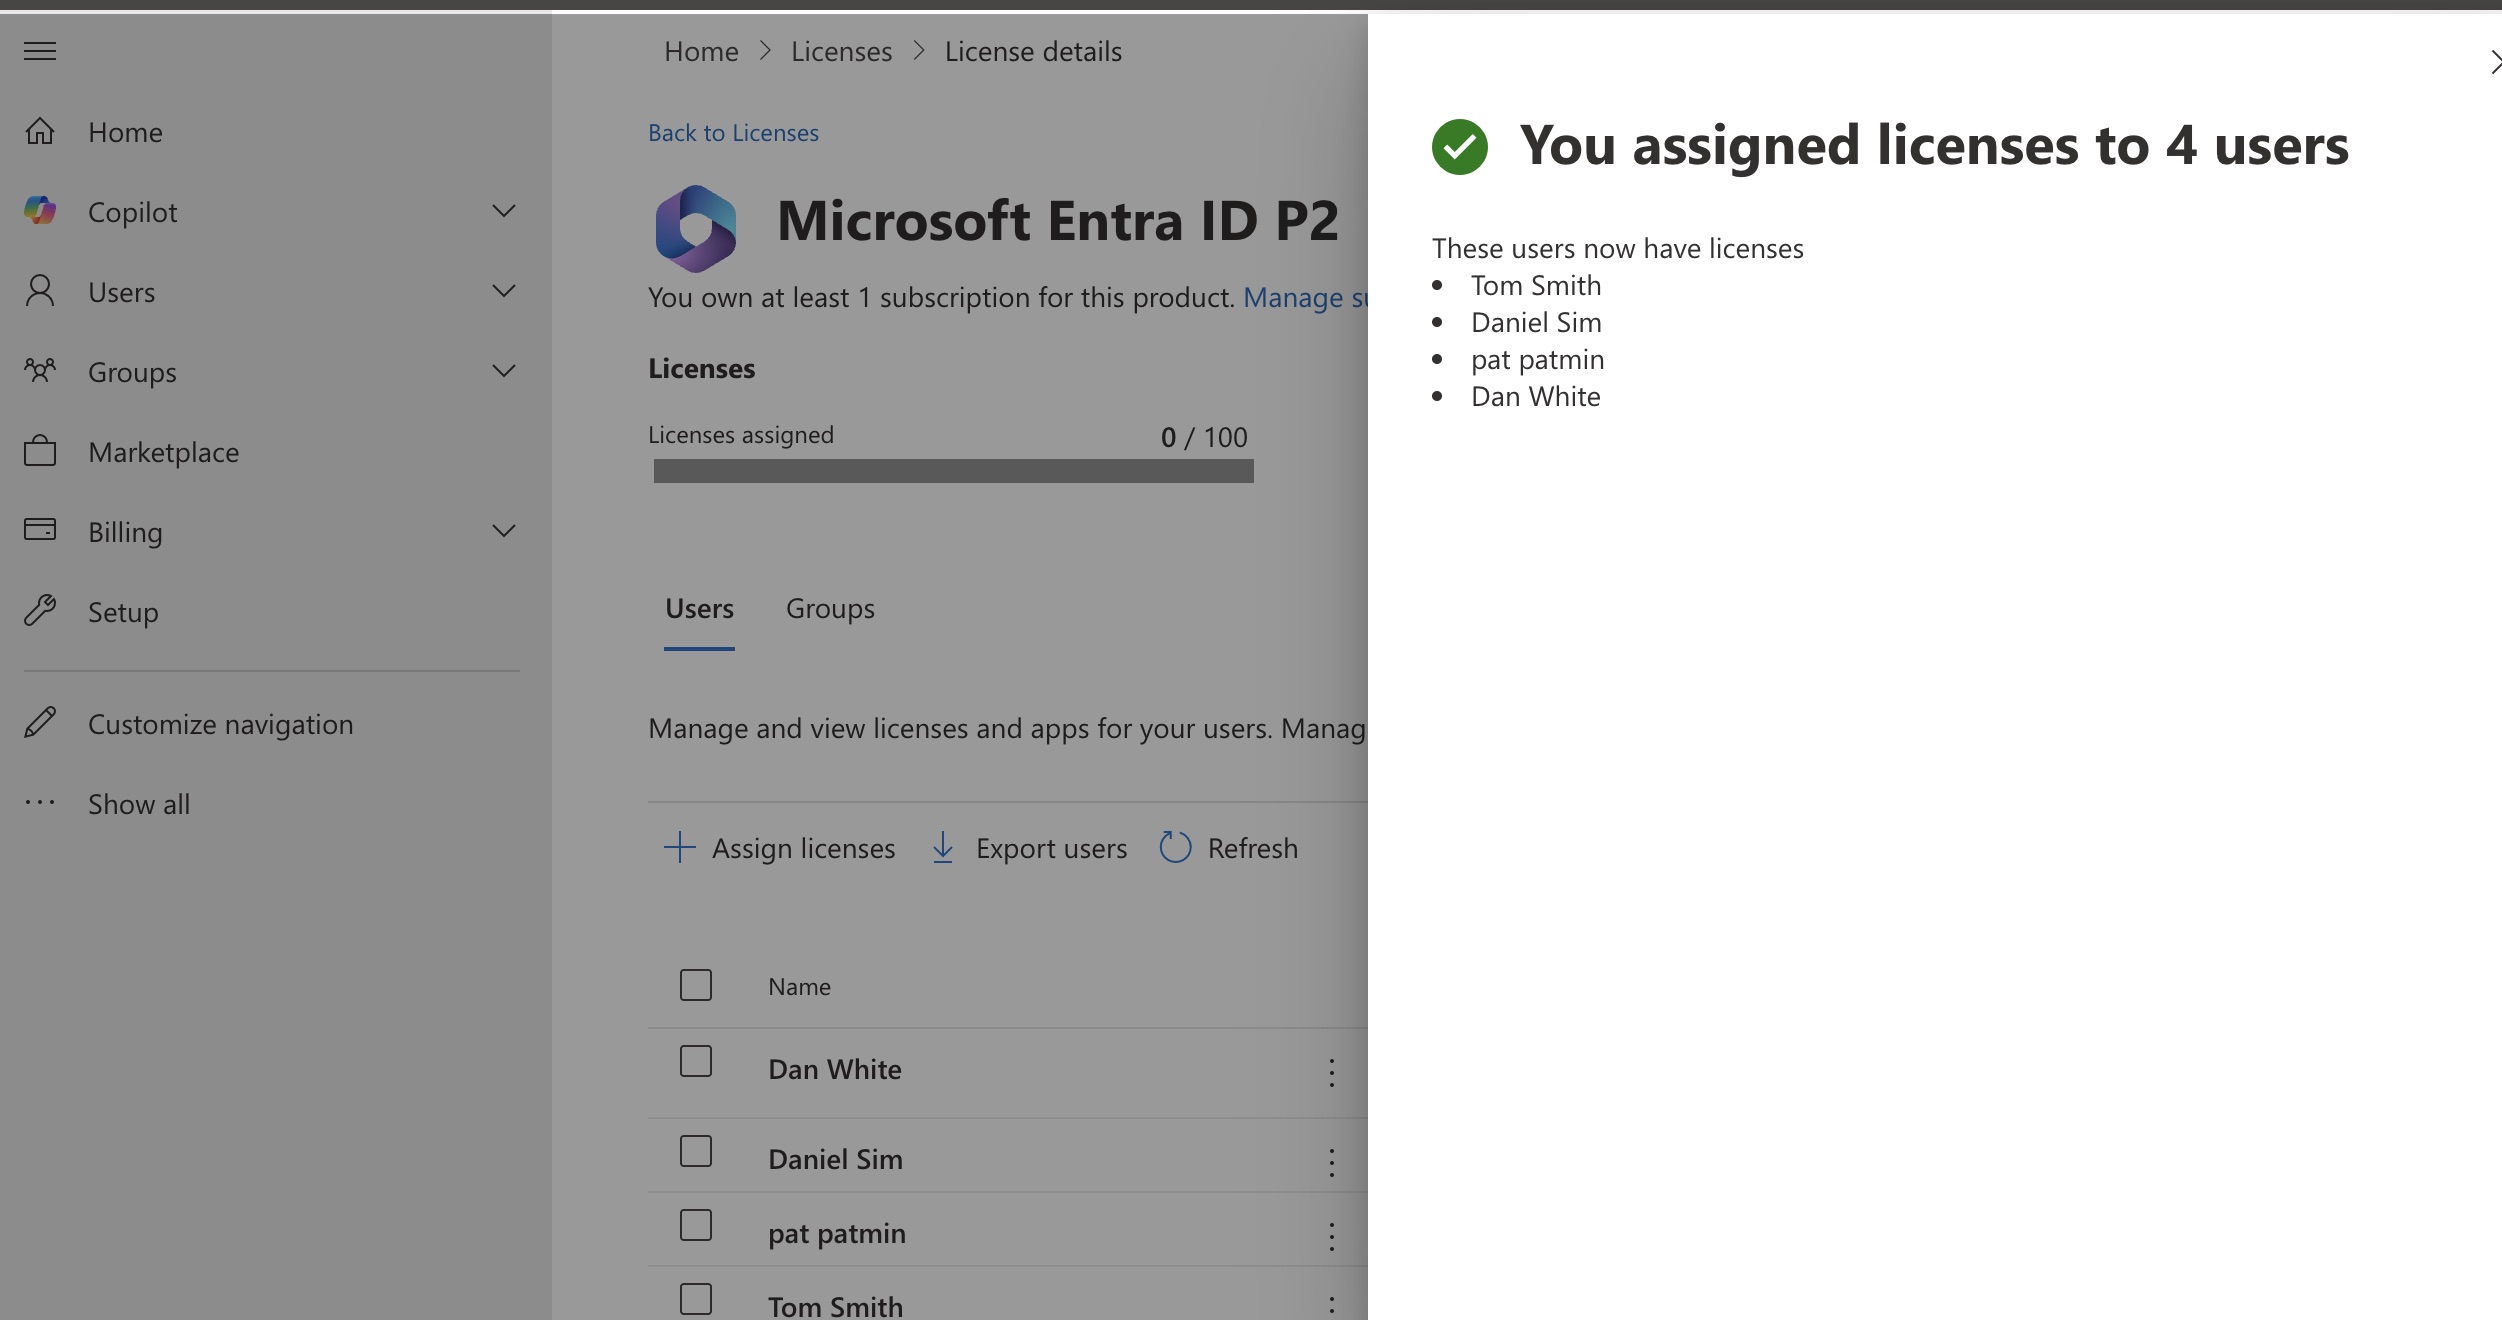This screenshot has width=2502, height=1320.
Task: Check the Dan White row checkbox
Action: coord(696,1061)
